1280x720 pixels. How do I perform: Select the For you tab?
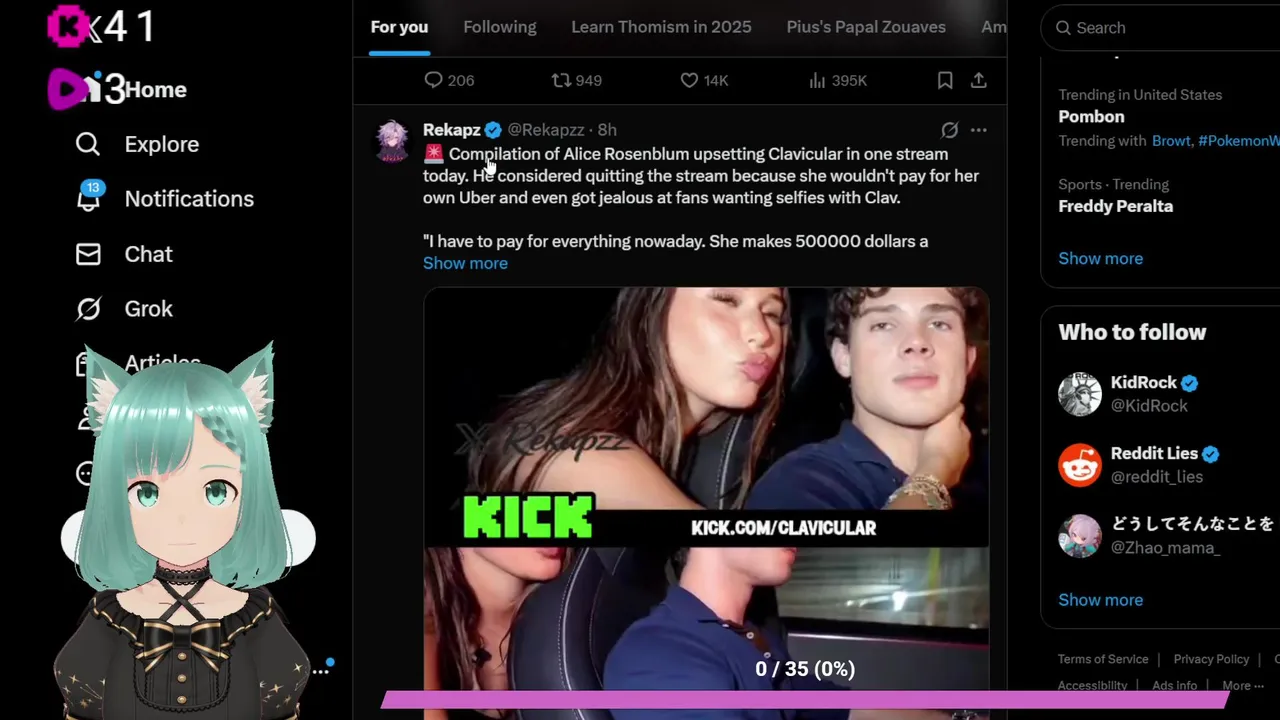tap(399, 27)
